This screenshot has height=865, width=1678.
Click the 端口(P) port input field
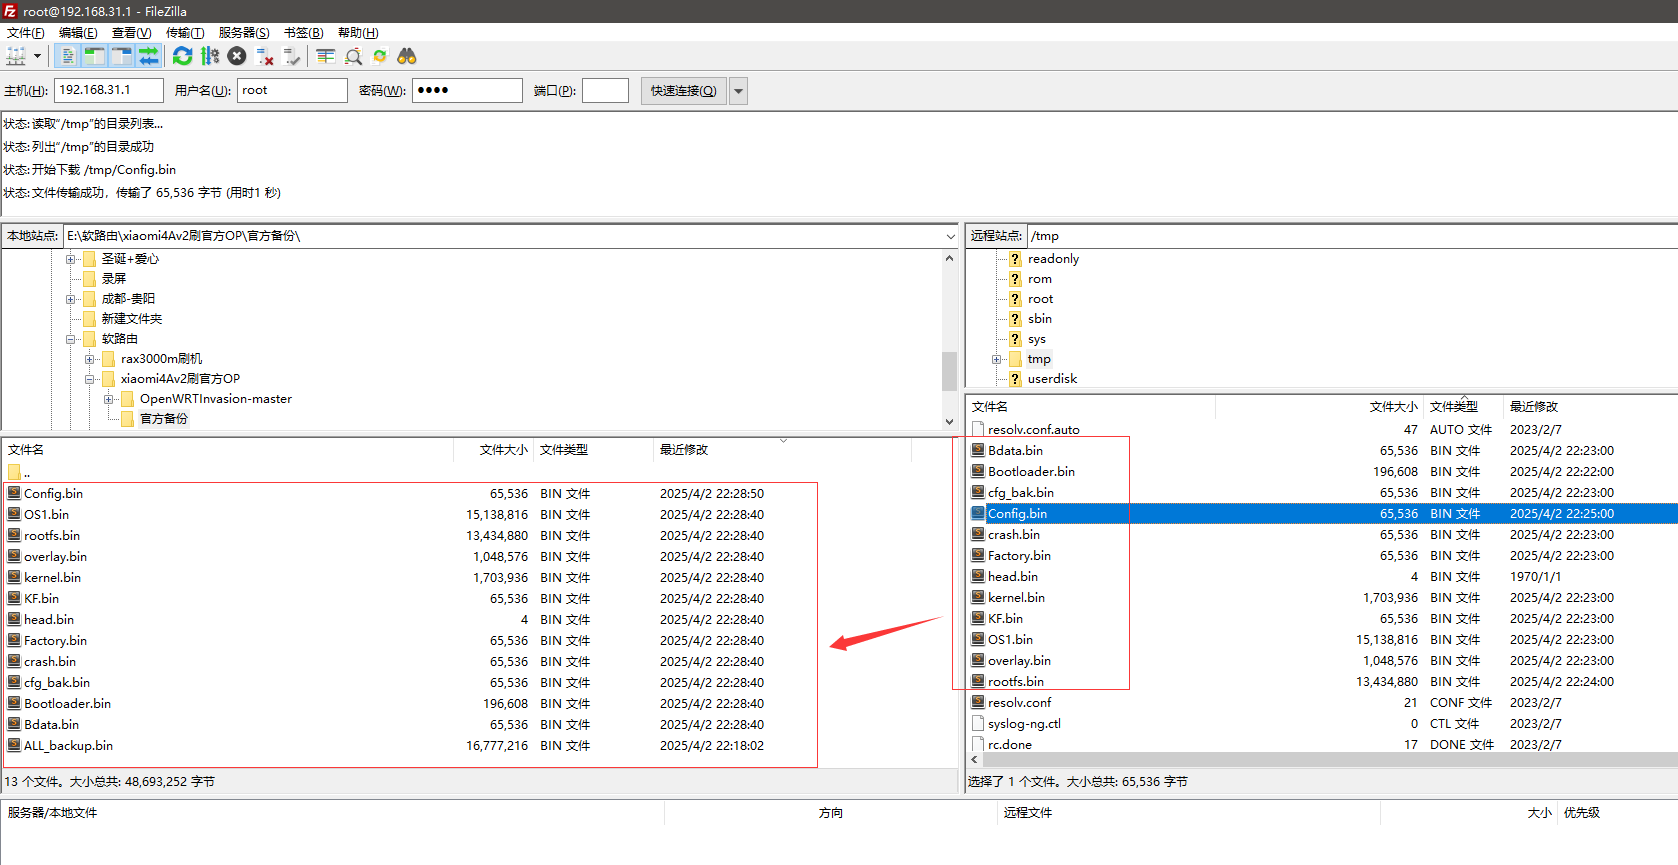coord(605,91)
